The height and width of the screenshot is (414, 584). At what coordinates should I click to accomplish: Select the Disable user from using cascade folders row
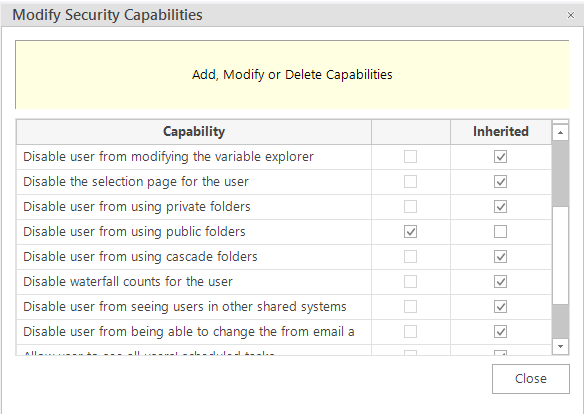point(283,257)
